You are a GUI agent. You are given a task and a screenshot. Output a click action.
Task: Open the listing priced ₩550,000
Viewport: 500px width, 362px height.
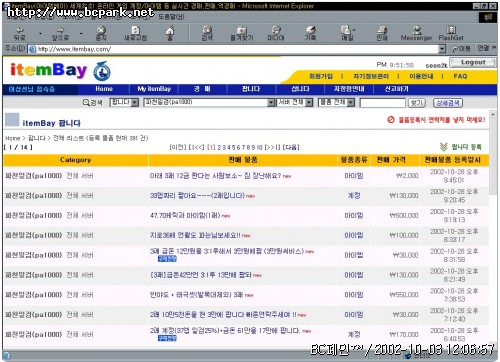coord(196,295)
